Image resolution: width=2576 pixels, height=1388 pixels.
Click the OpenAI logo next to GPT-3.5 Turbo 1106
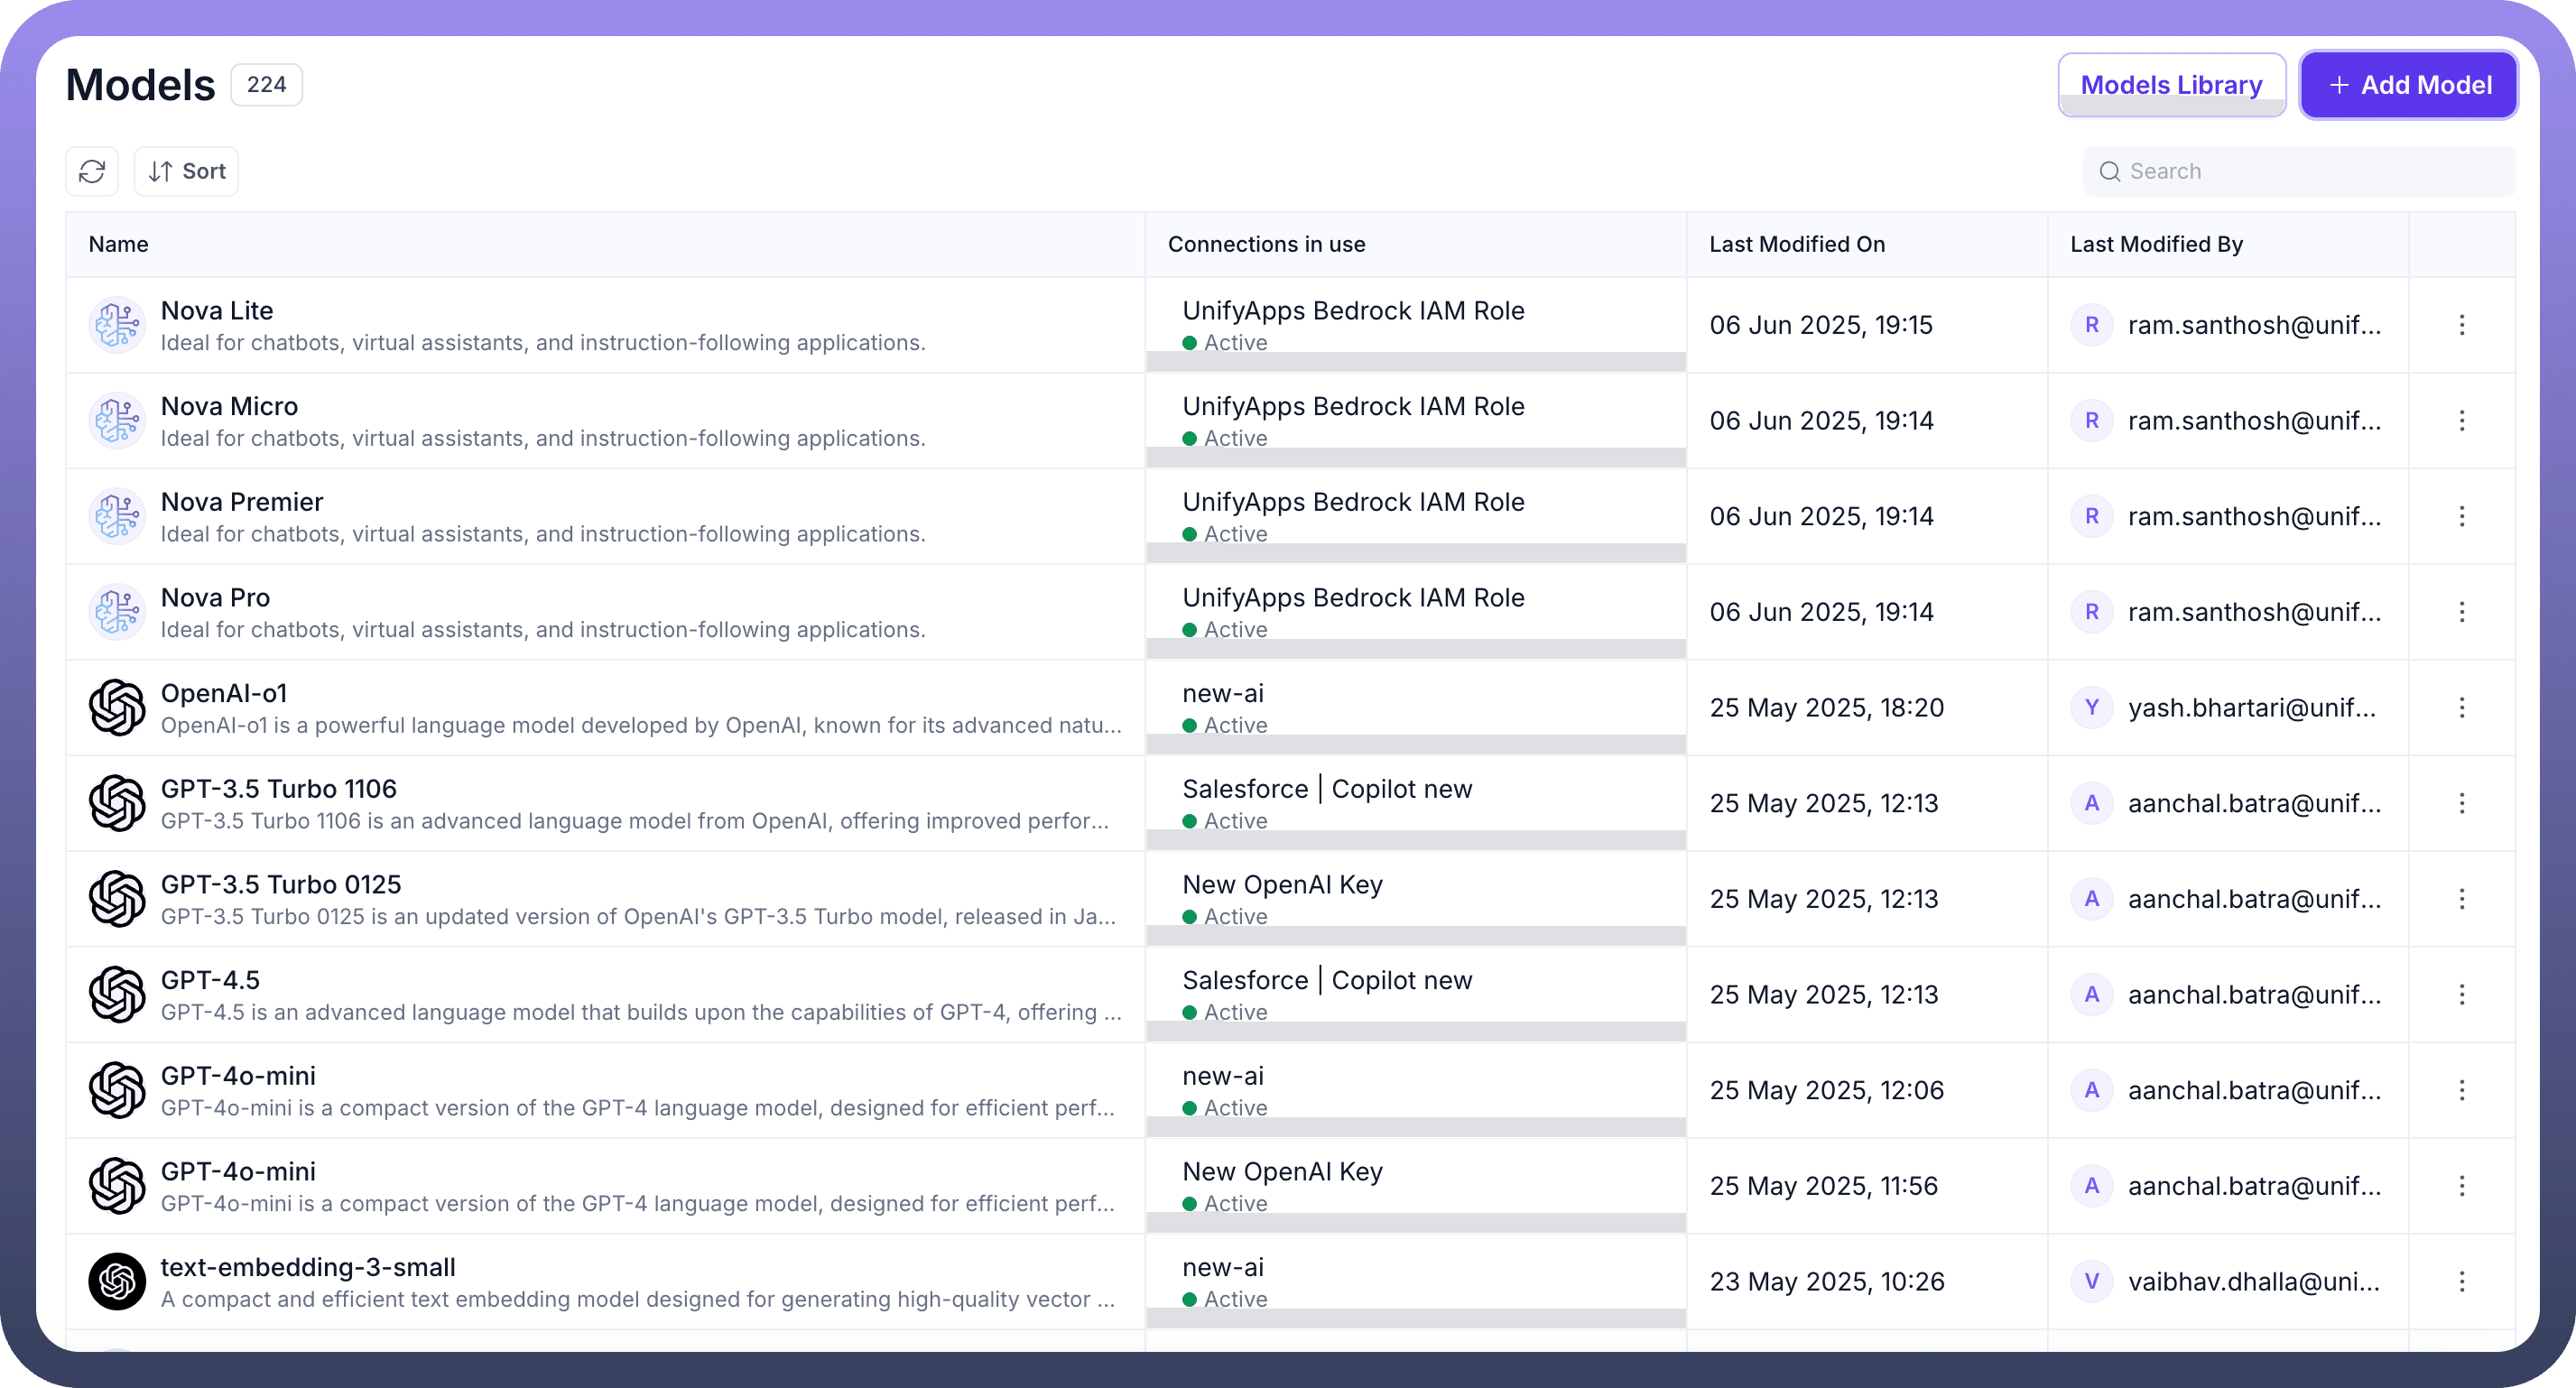click(x=117, y=803)
